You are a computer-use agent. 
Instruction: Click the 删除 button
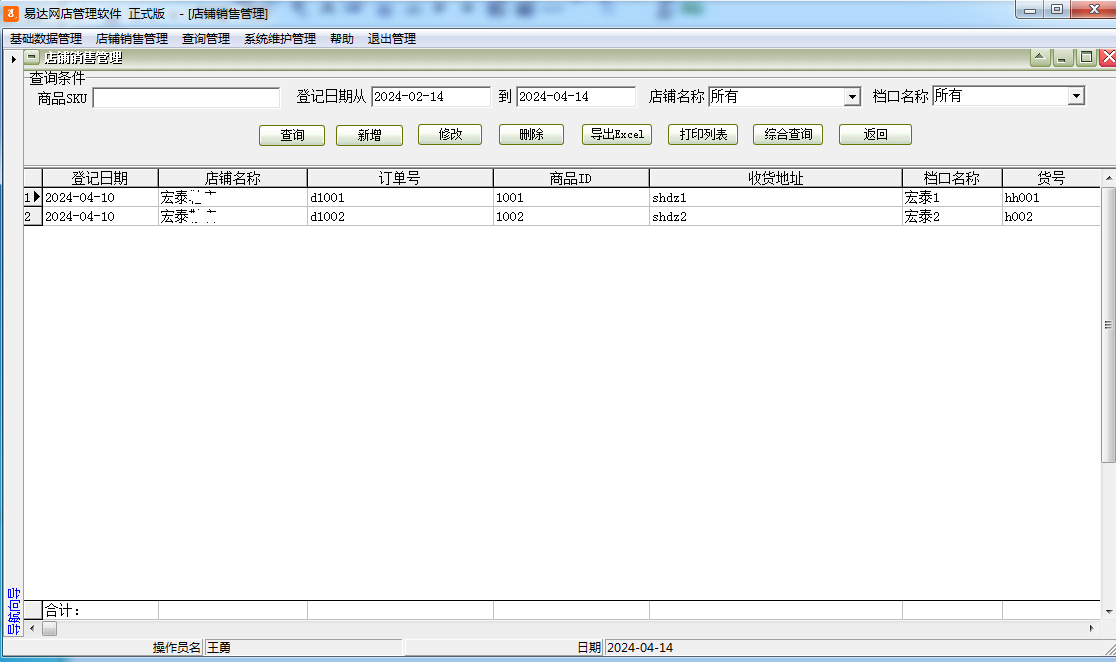pyautogui.click(x=532, y=135)
